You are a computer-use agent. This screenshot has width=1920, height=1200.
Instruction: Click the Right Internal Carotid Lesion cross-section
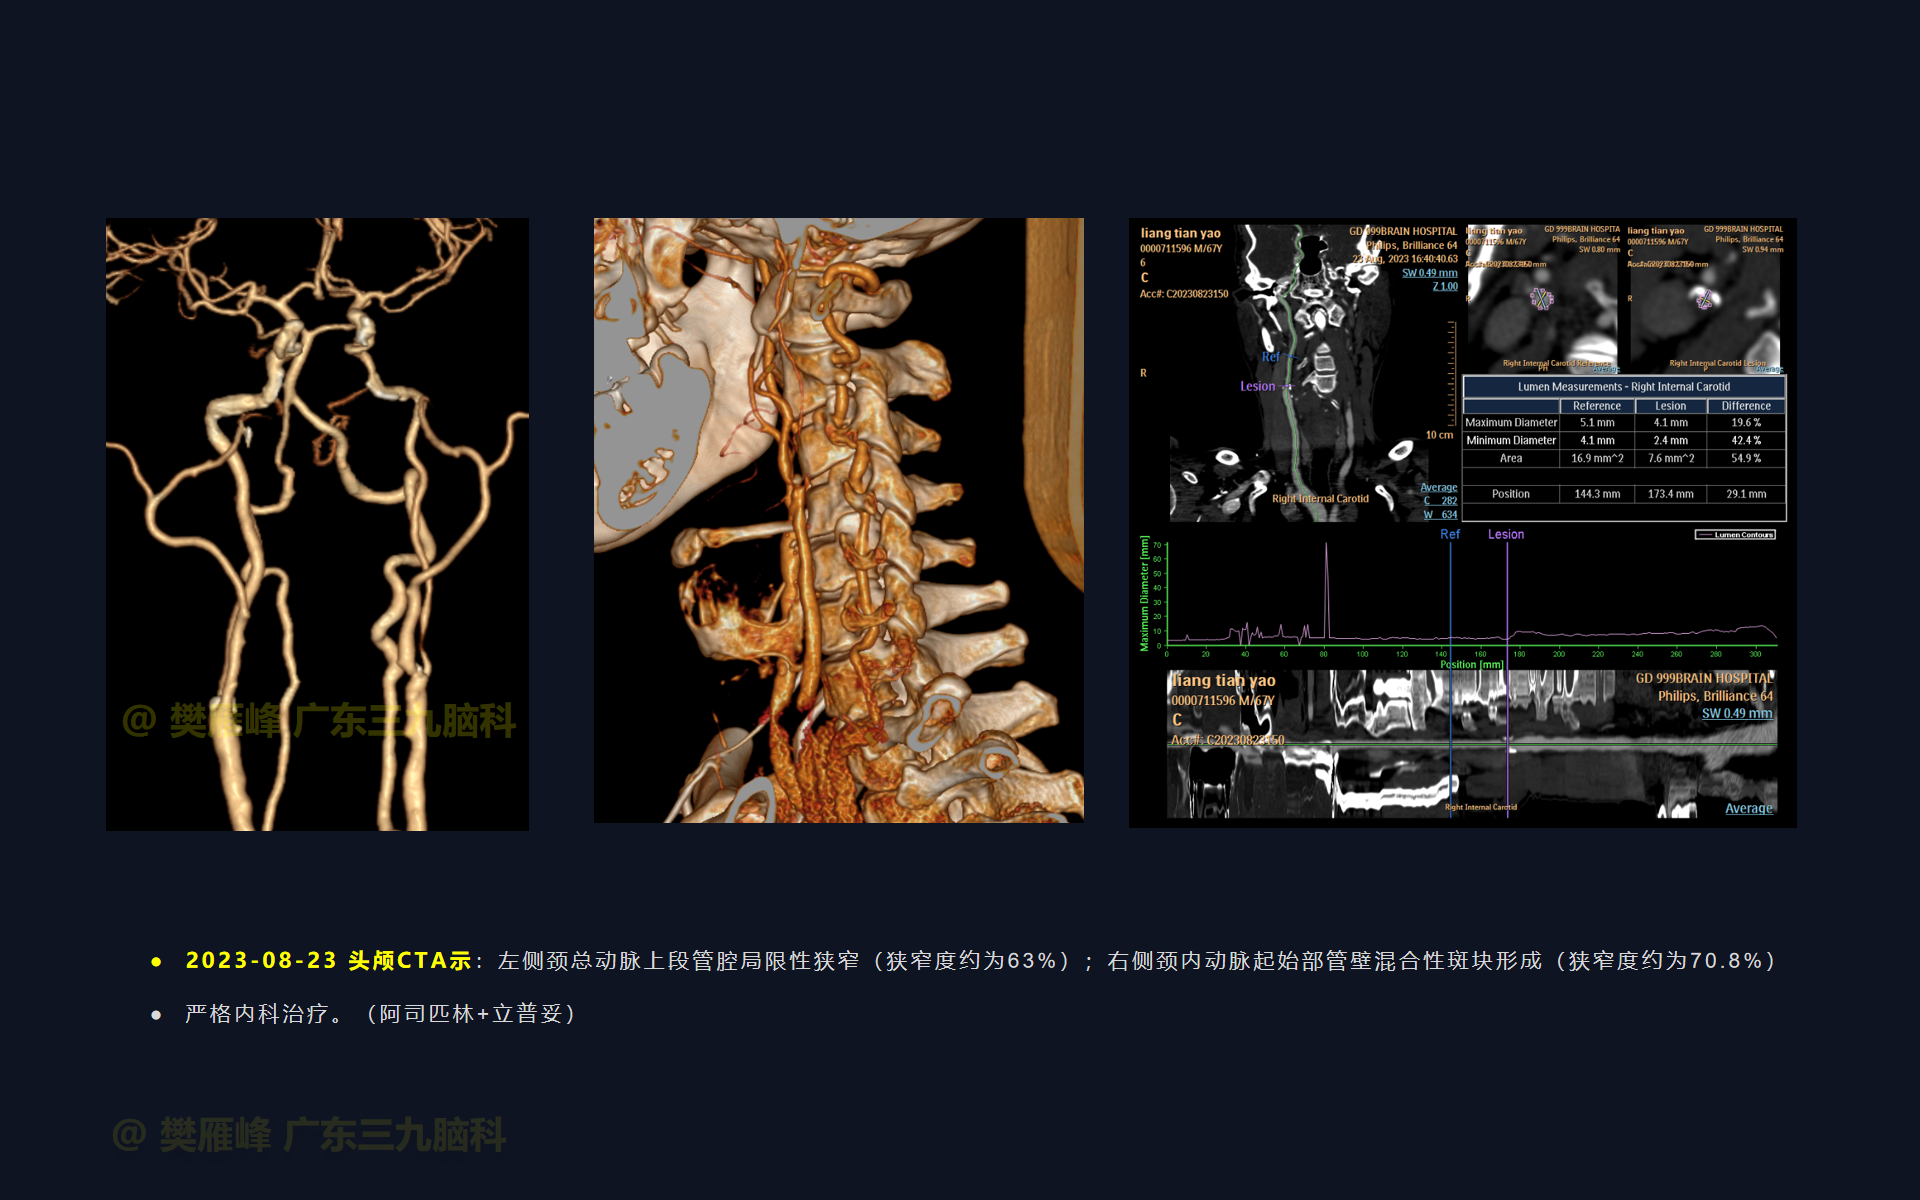pos(1705,299)
